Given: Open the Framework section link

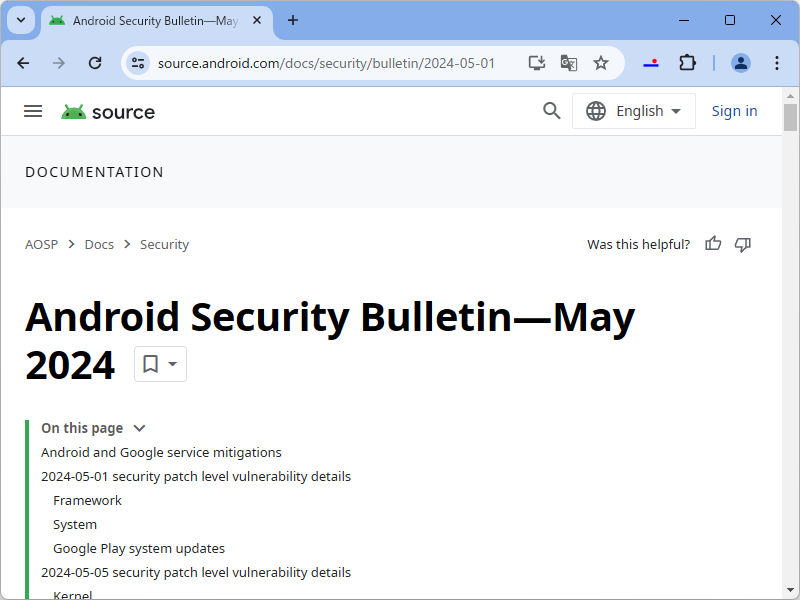Looking at the screenshot, I should pyautogui.click(x=87, y=500).
